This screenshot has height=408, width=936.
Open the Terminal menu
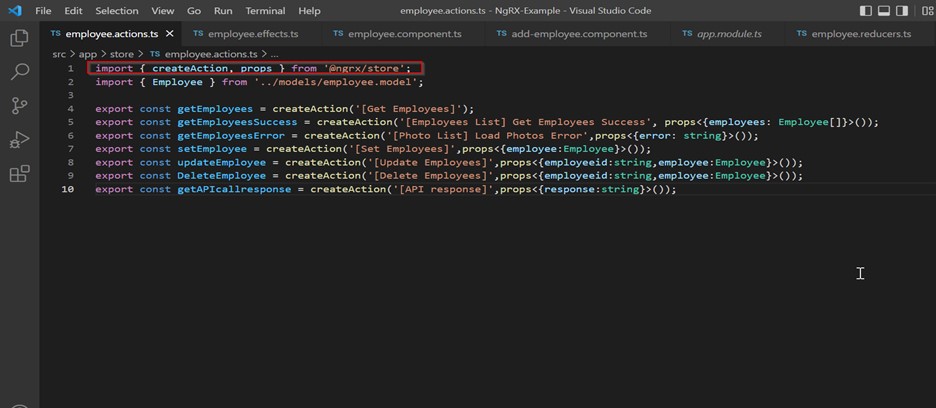coord(265,11)
